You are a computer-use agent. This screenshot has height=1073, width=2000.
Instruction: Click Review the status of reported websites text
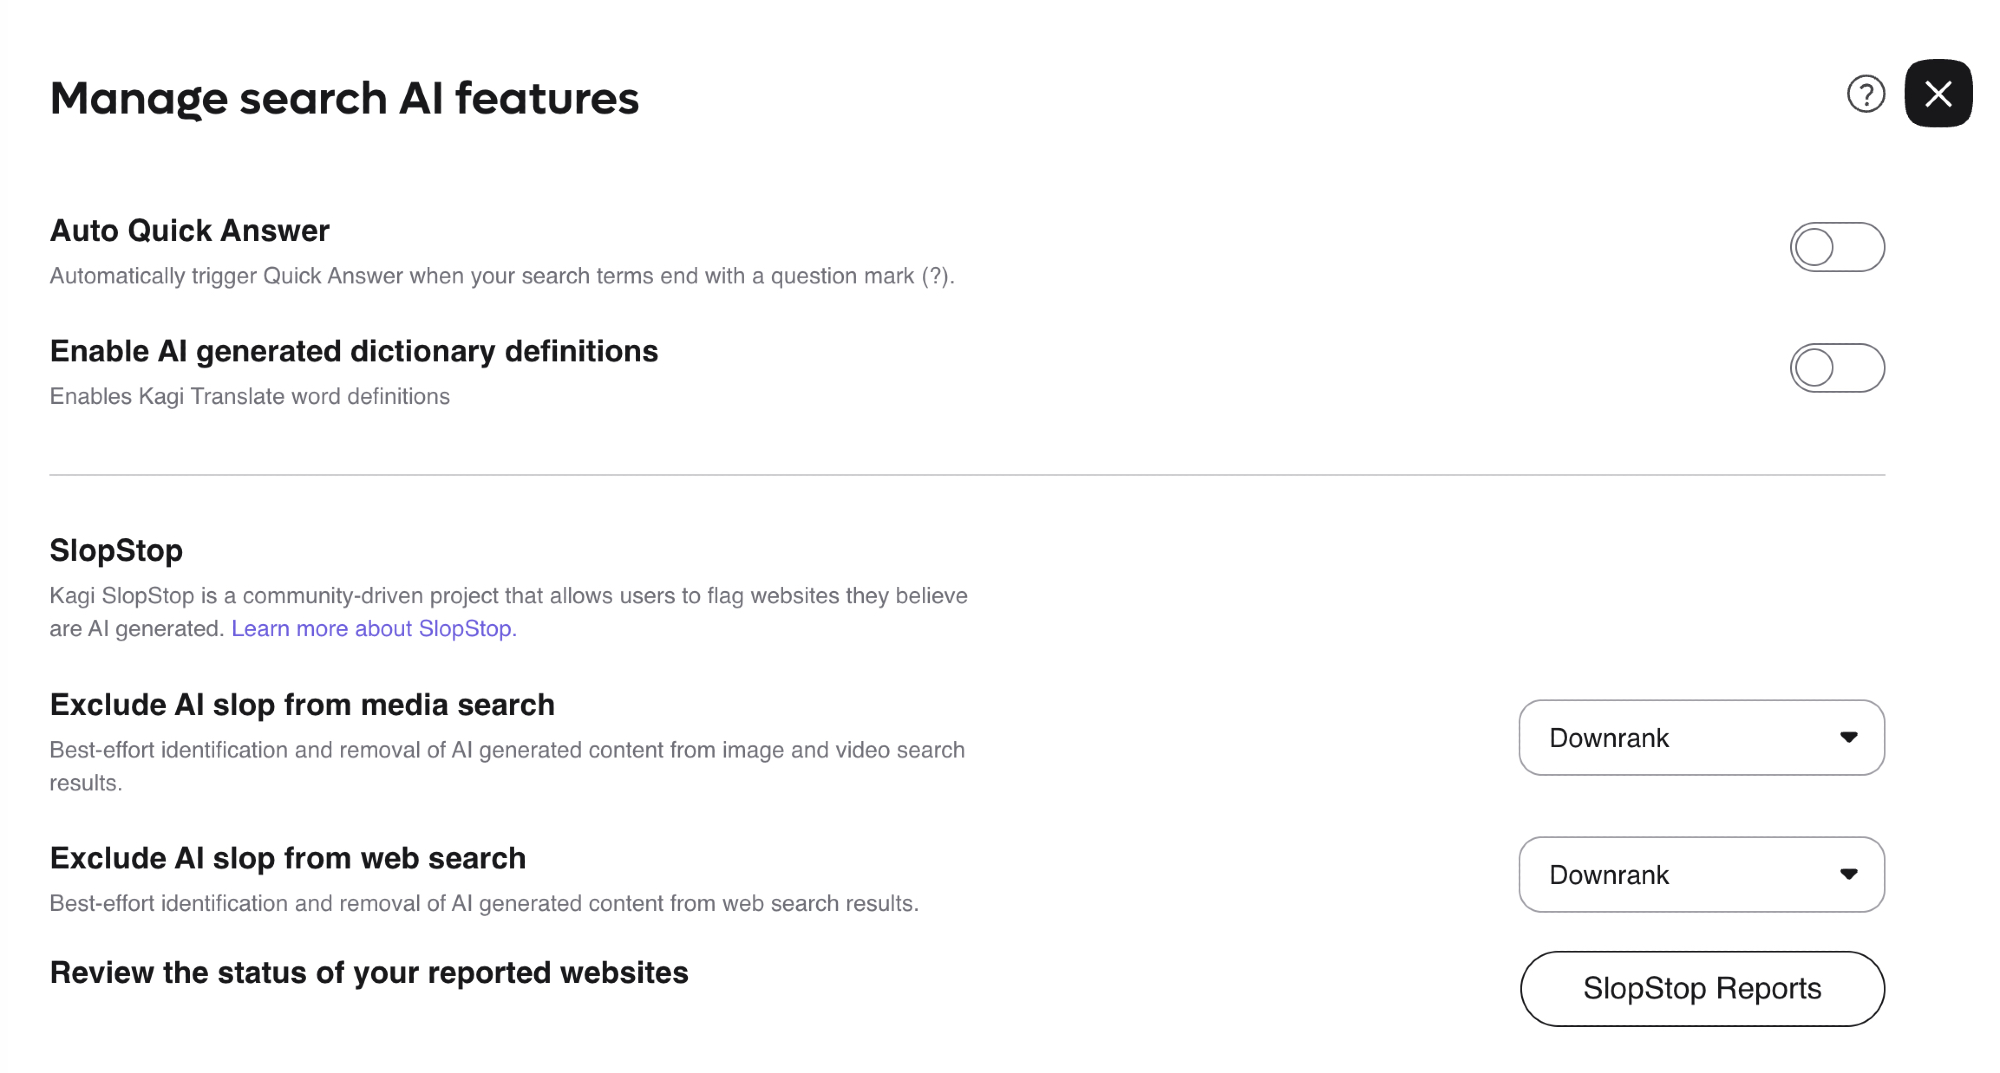tap(369, 973)
